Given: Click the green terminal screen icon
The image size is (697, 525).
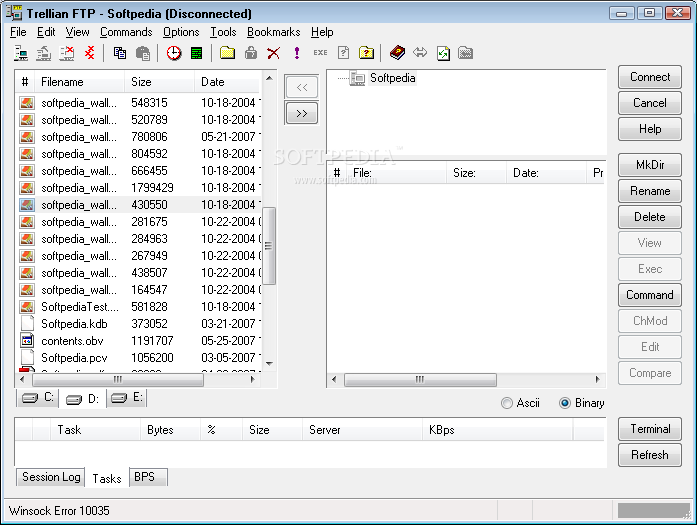Looking at the screenshot, I should (x=196, y=53).
